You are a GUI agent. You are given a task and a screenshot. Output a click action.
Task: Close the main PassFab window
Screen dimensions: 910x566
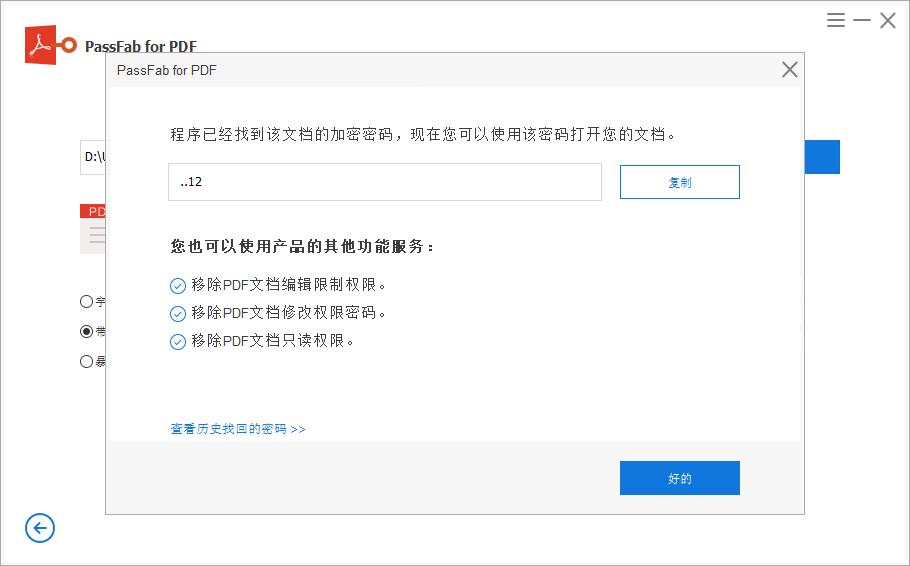[887, 20]
